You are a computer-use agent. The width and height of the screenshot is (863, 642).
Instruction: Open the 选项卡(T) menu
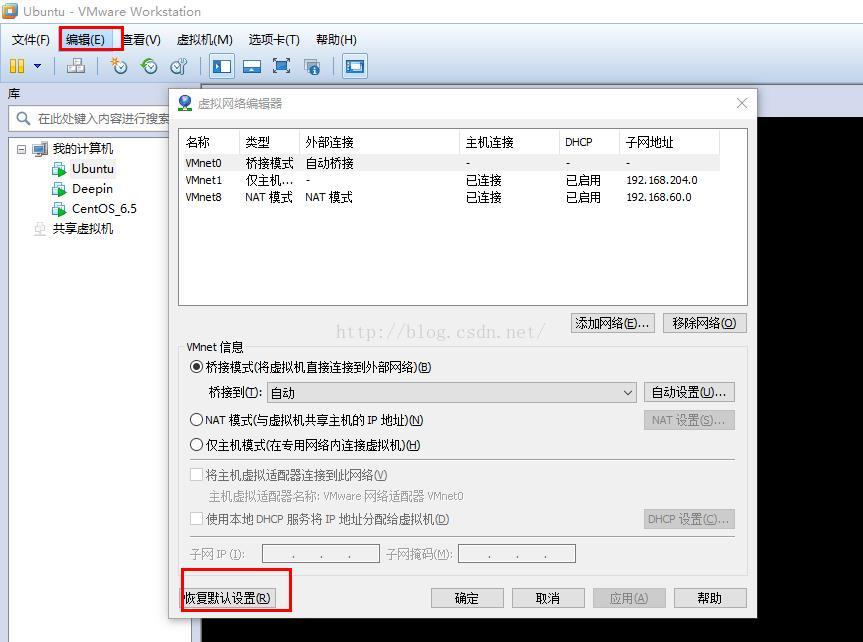coord(274,40)
